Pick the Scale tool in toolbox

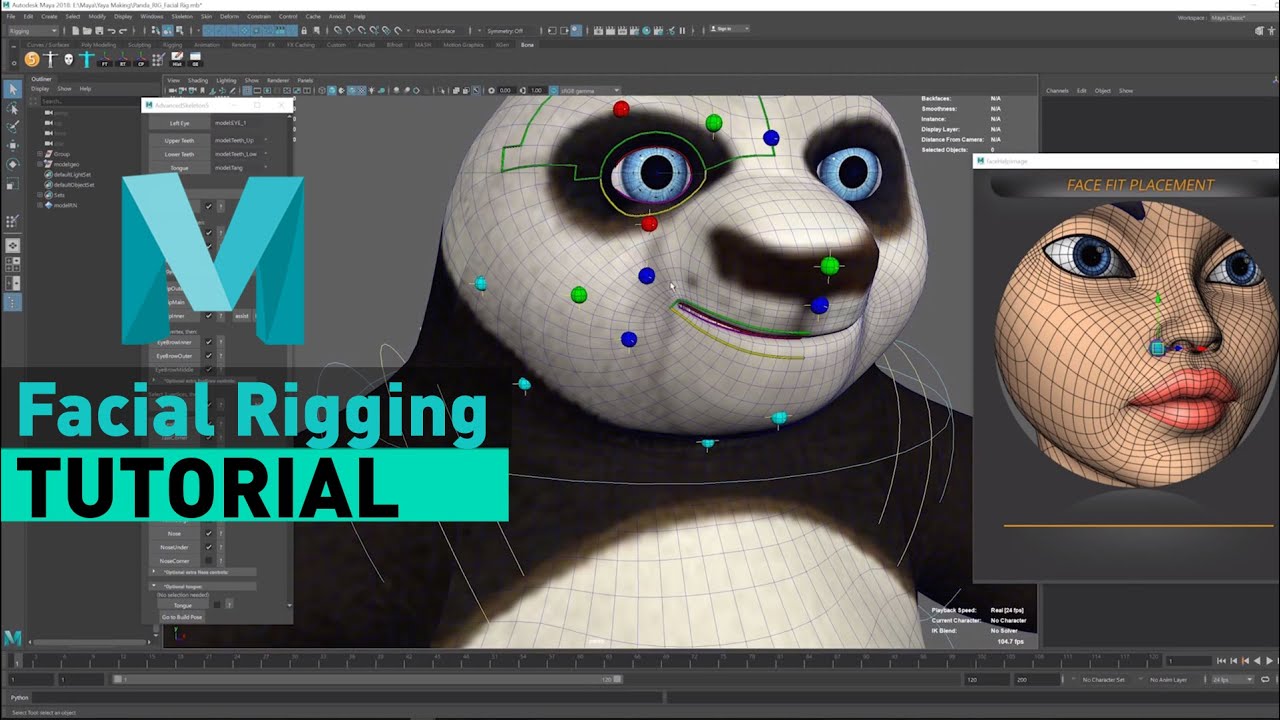[13, 184]
